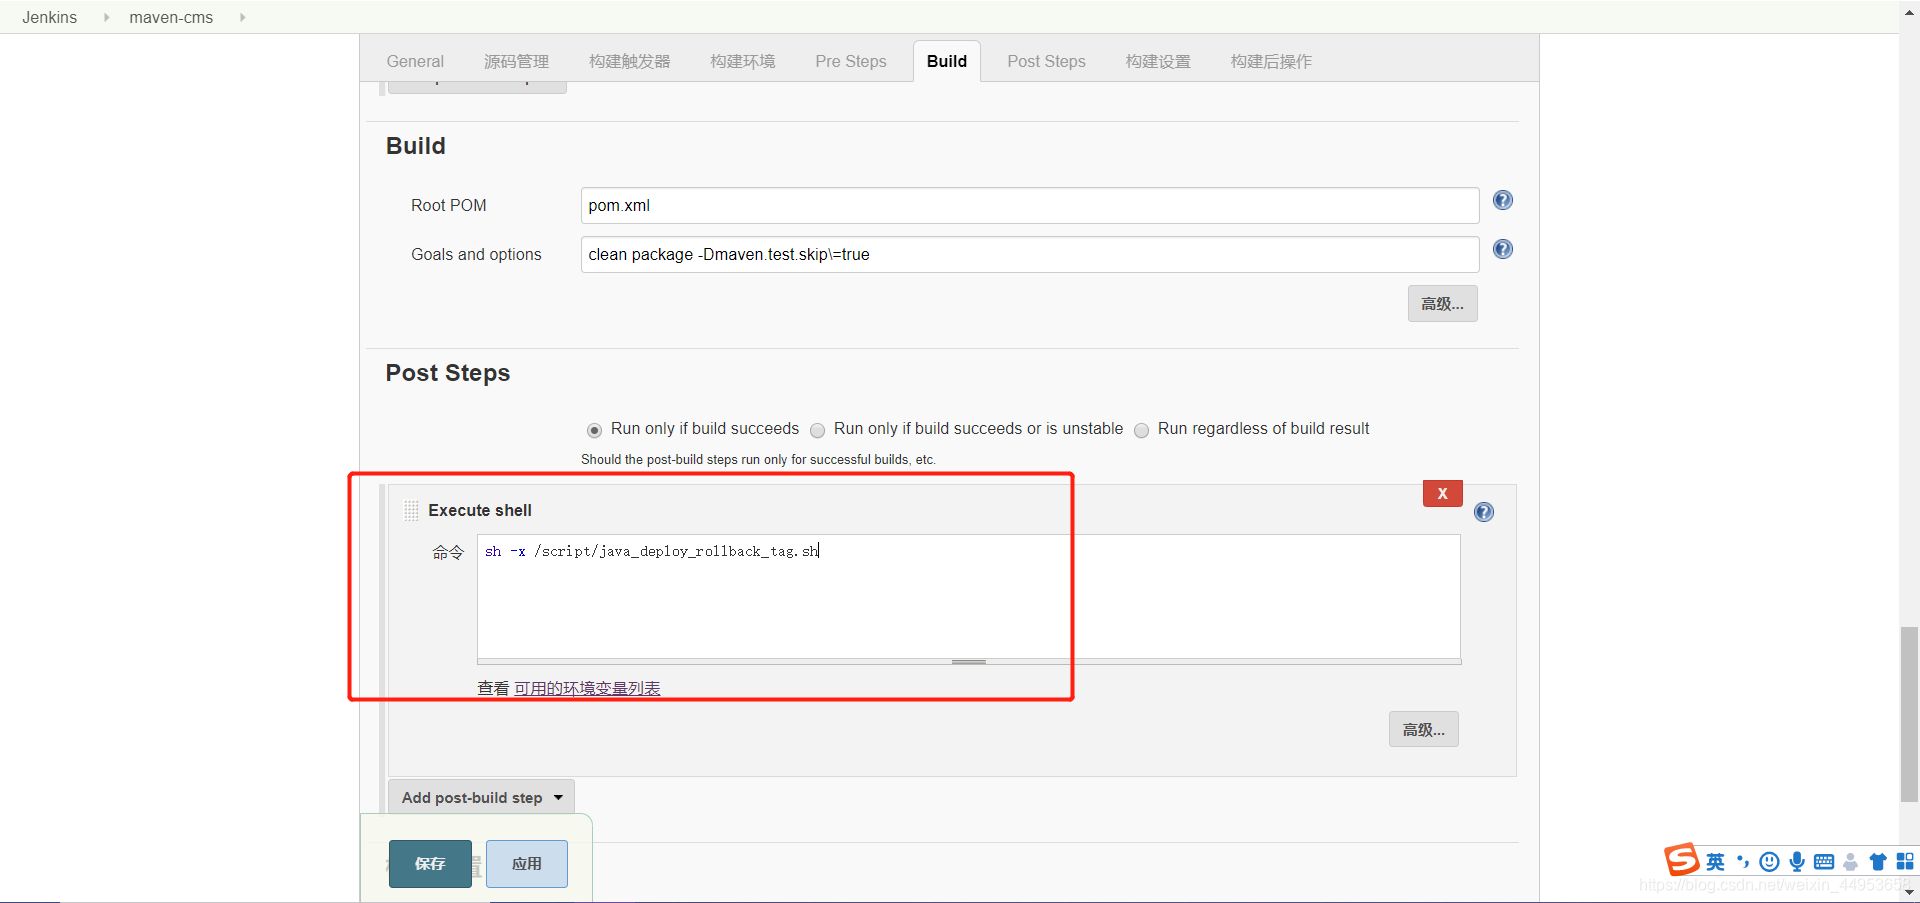Switch to 构建后操作 tab

(1271, 61)
